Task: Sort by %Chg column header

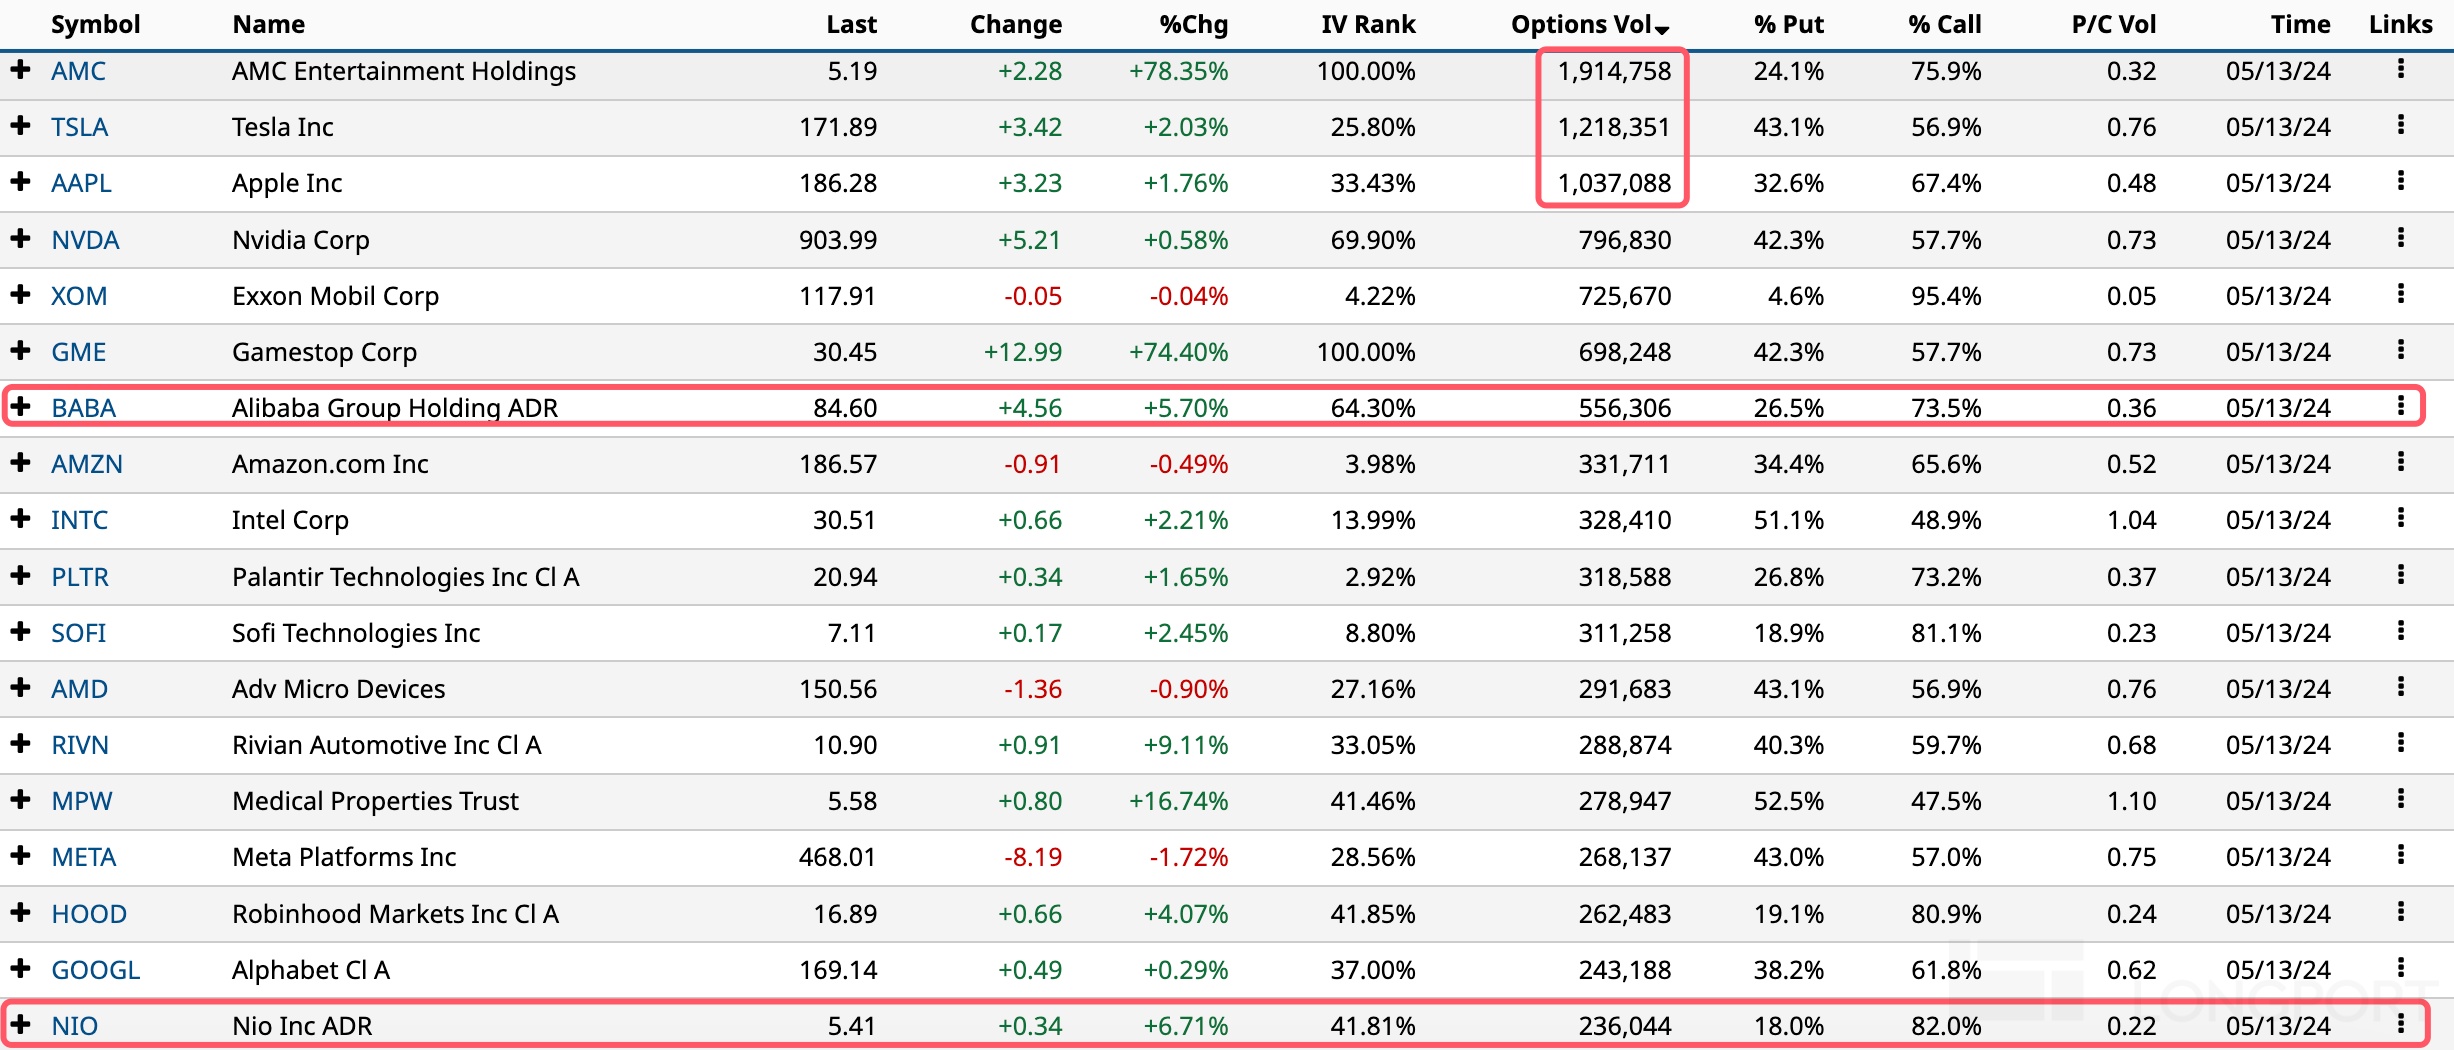Action: tap(1193, 25)
